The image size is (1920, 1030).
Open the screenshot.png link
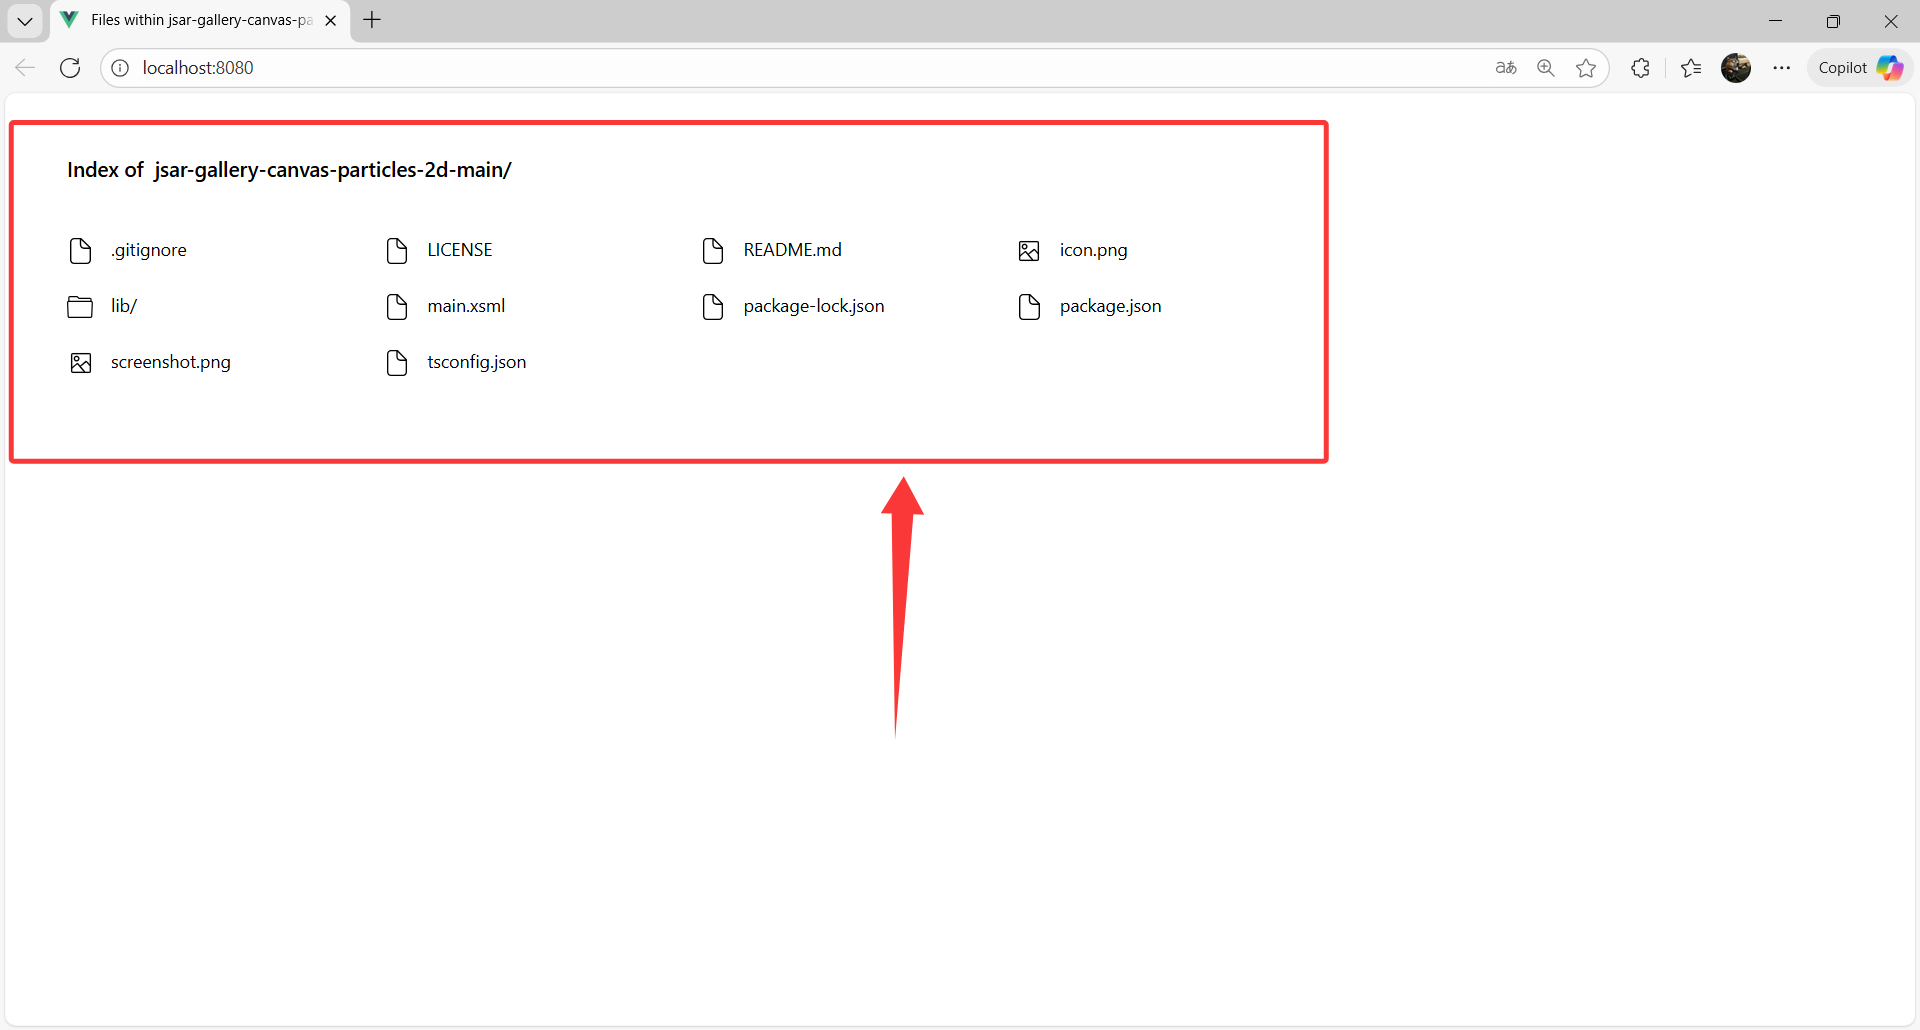(170, 362)
